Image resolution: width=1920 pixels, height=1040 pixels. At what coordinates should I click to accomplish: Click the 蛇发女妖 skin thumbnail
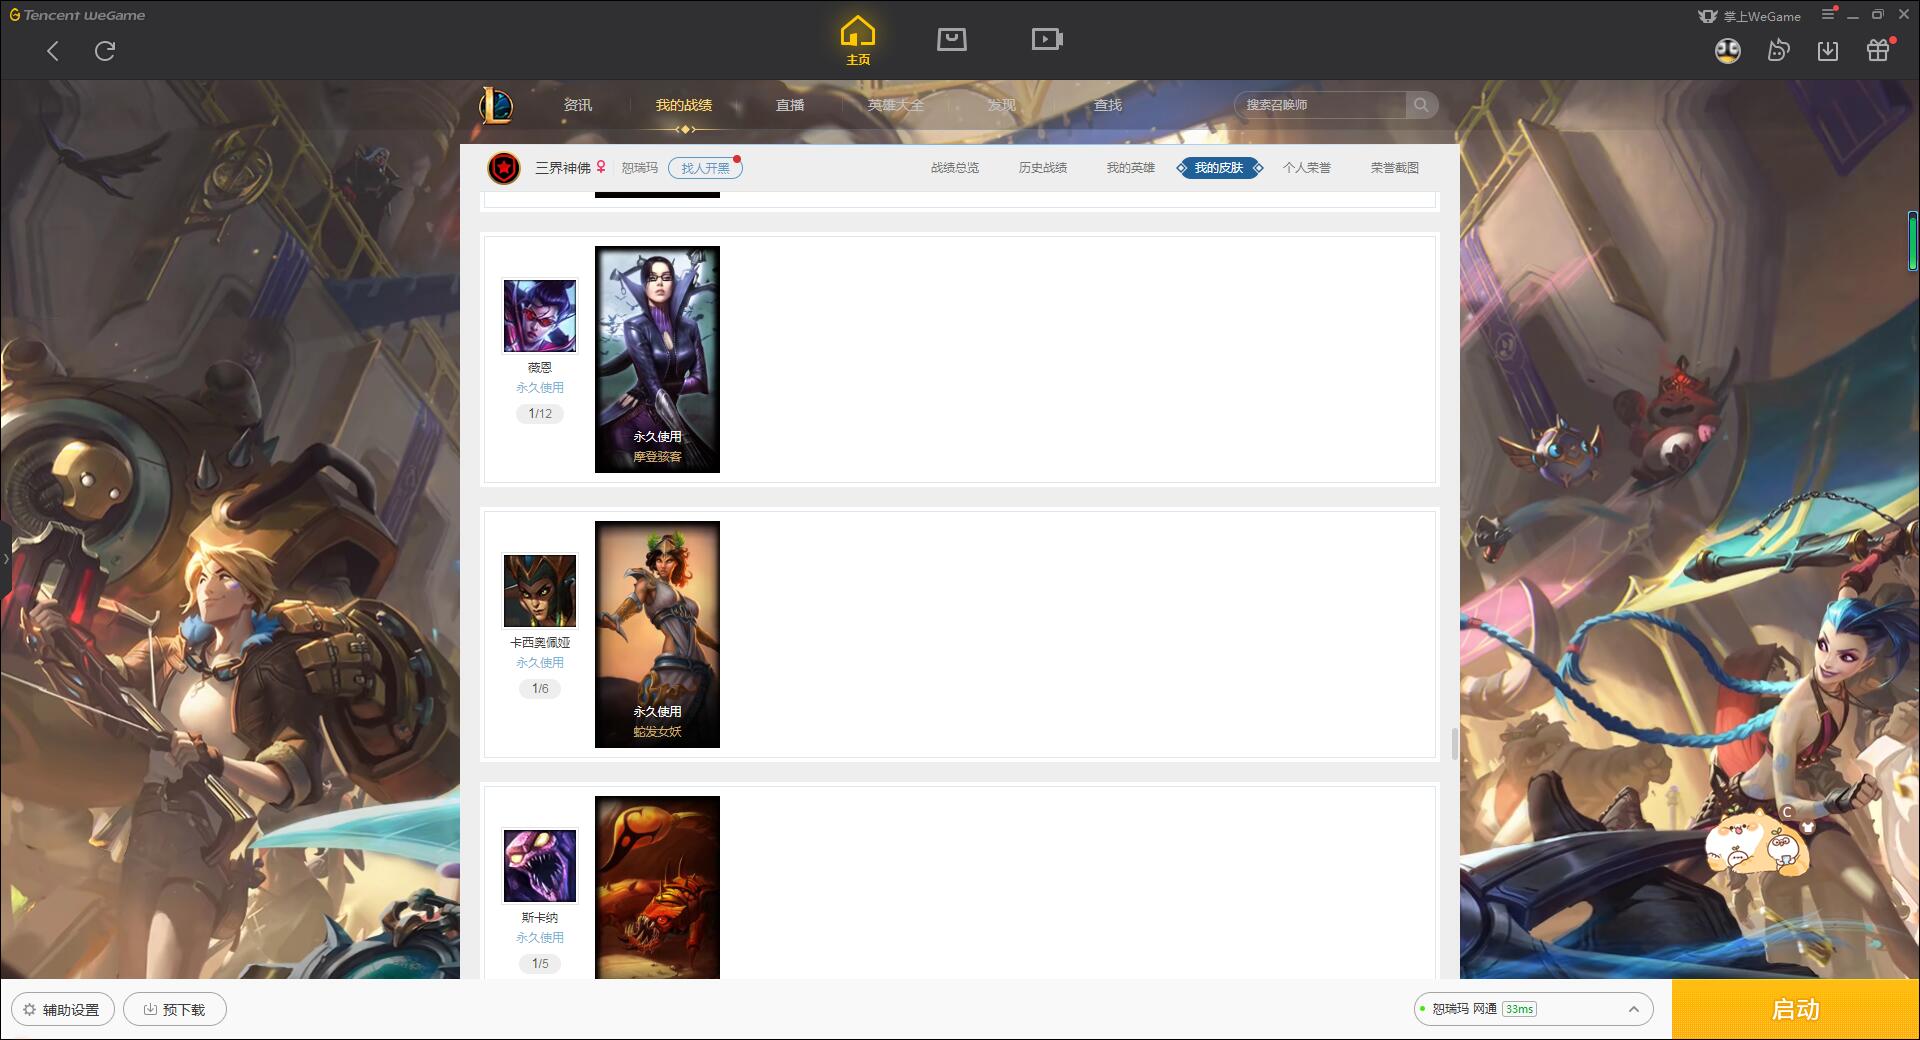point(657,634)
